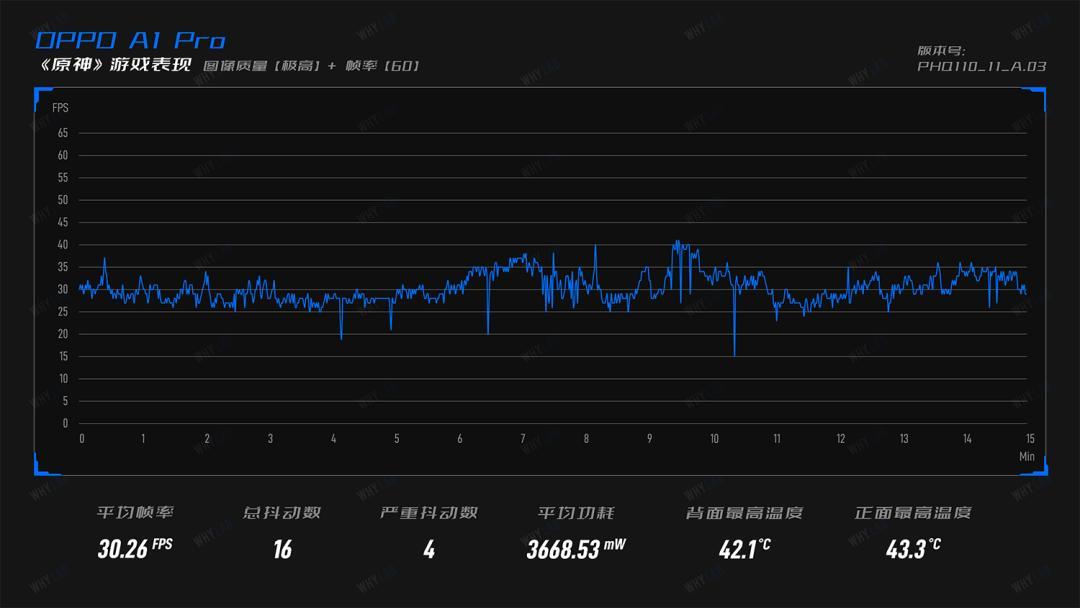Click the 总抖动数 label
Viewport: 1080px width, 608px height.
point(282,512)
